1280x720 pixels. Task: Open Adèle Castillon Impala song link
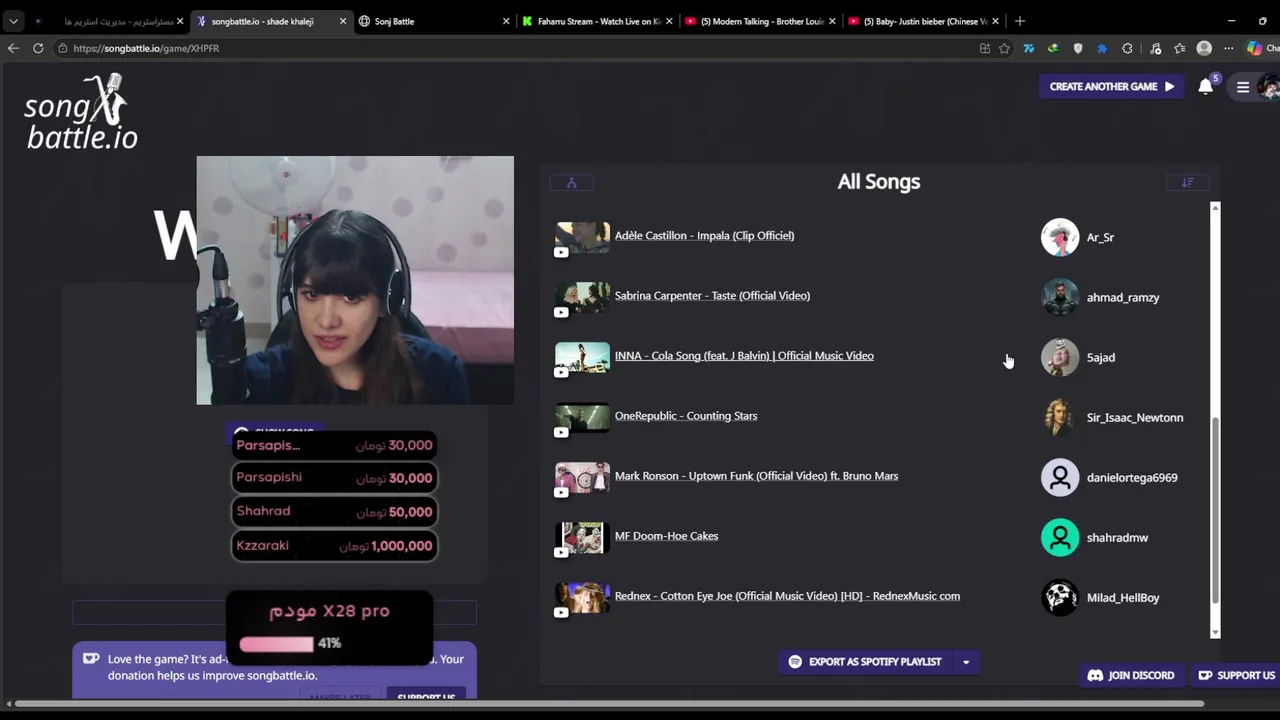(x=704, y=236)
